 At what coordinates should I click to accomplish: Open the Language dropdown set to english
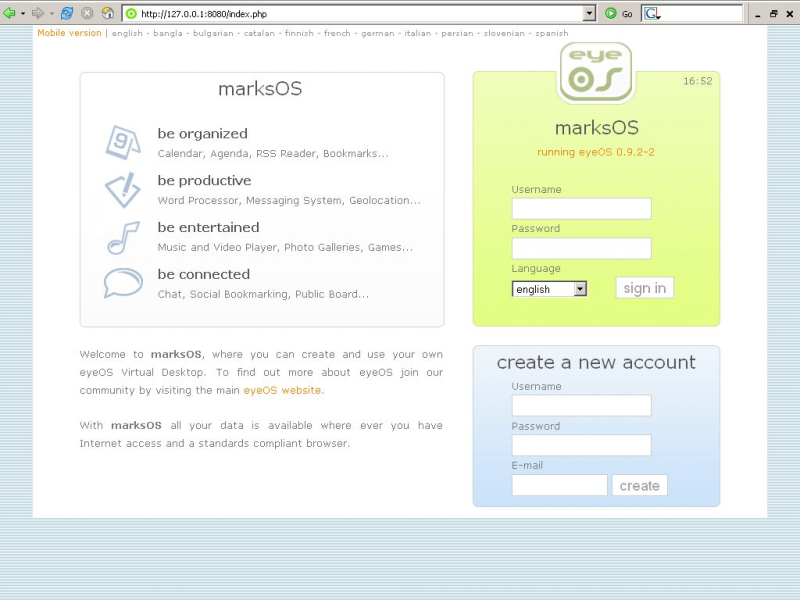pyautogui.click(x=549, y=289)
